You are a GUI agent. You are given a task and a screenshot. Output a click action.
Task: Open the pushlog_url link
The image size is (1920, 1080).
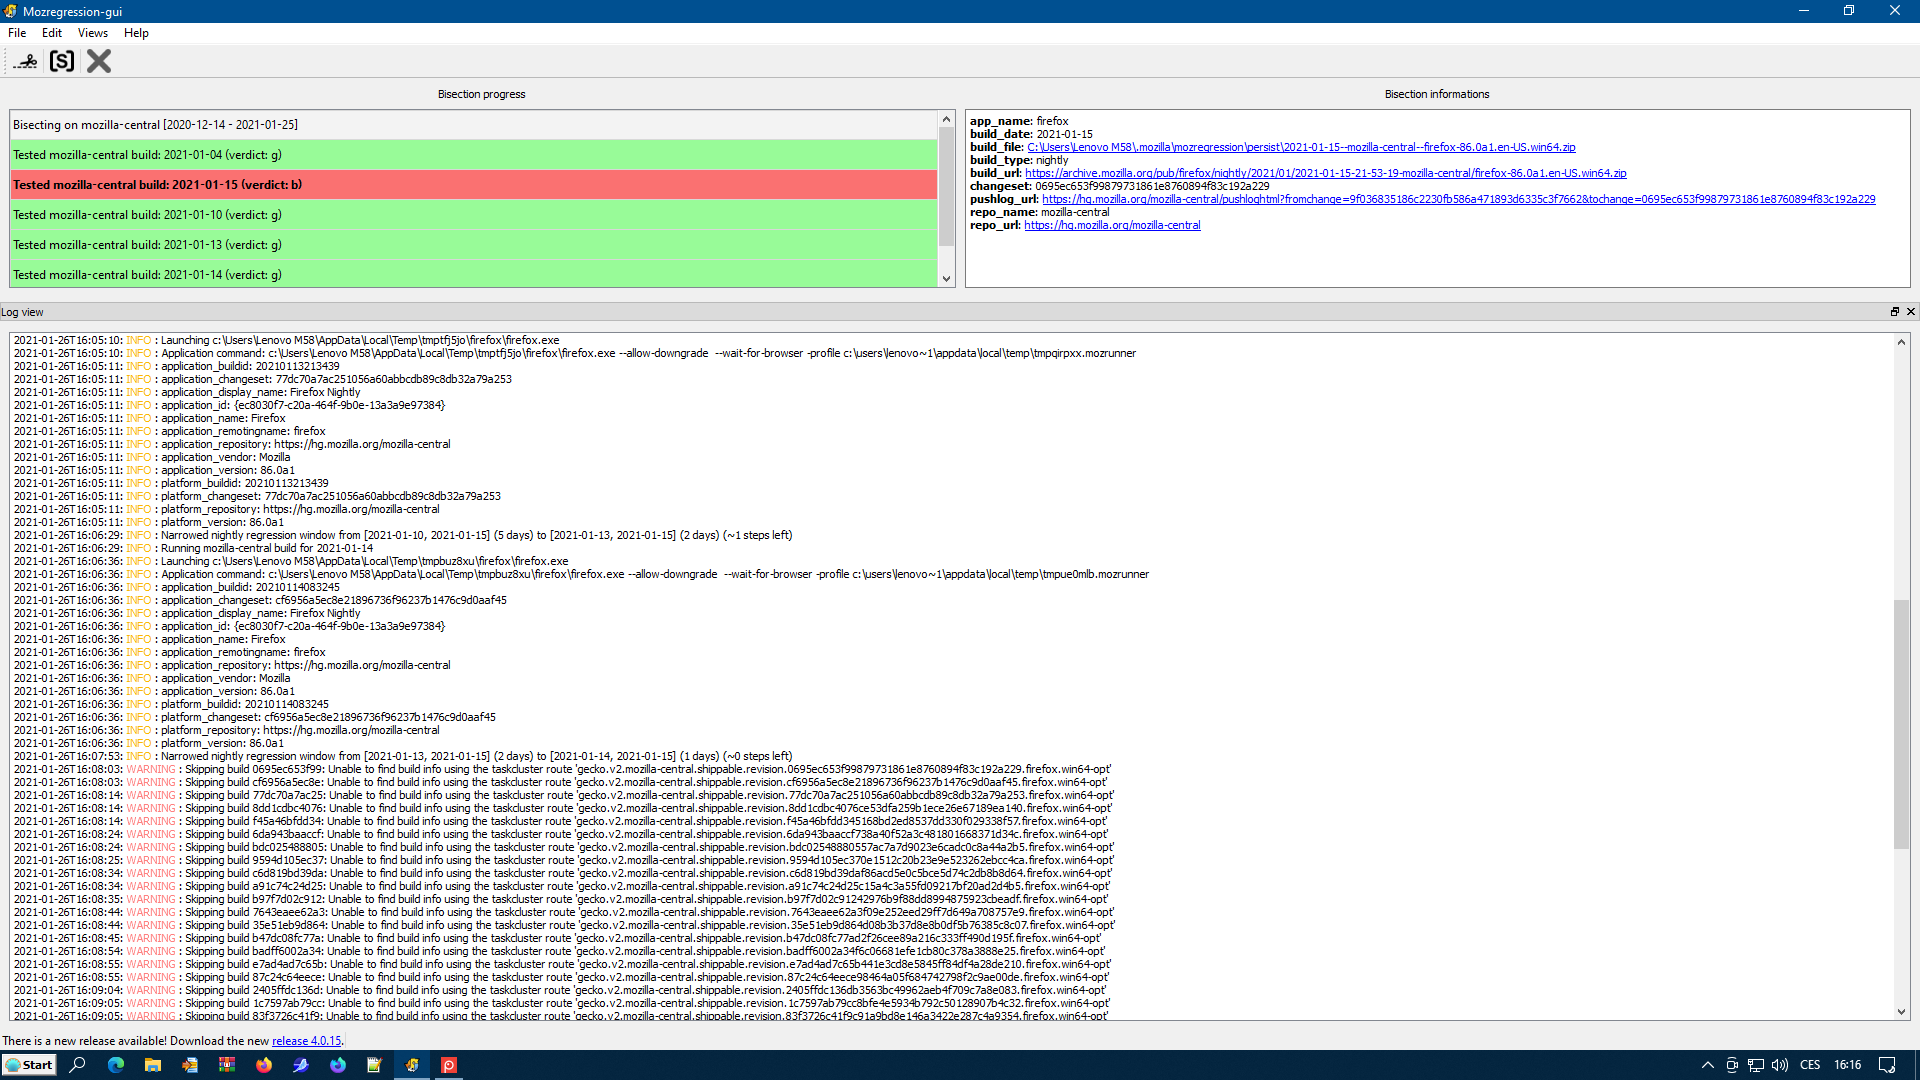[1458, 199]
